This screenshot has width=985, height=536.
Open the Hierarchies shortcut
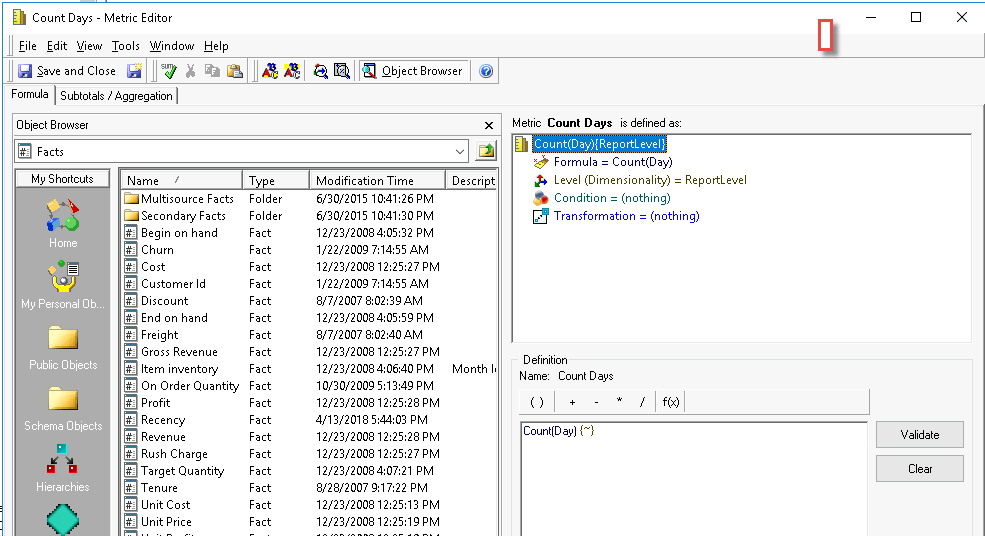point(63,468)
